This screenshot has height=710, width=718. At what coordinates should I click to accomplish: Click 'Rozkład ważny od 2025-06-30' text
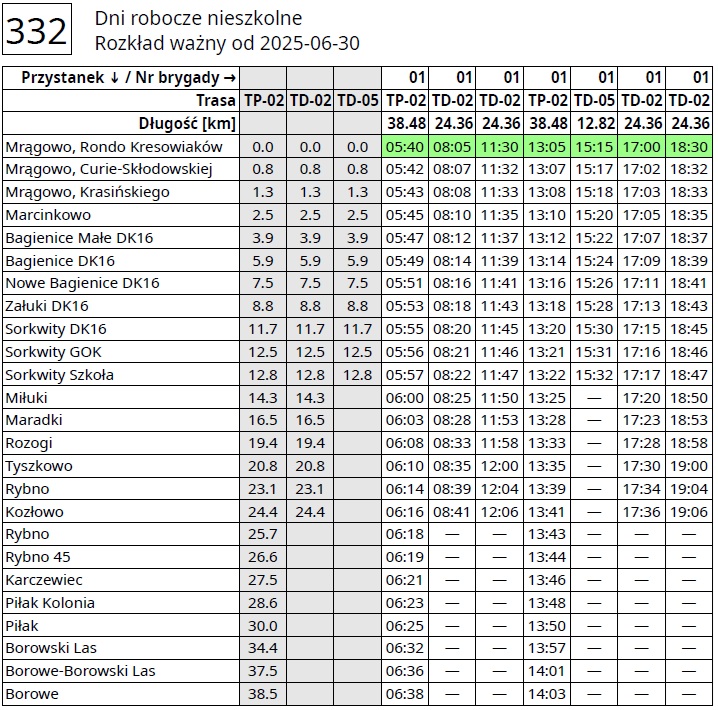pyautogui.click(x=227, y=44)
